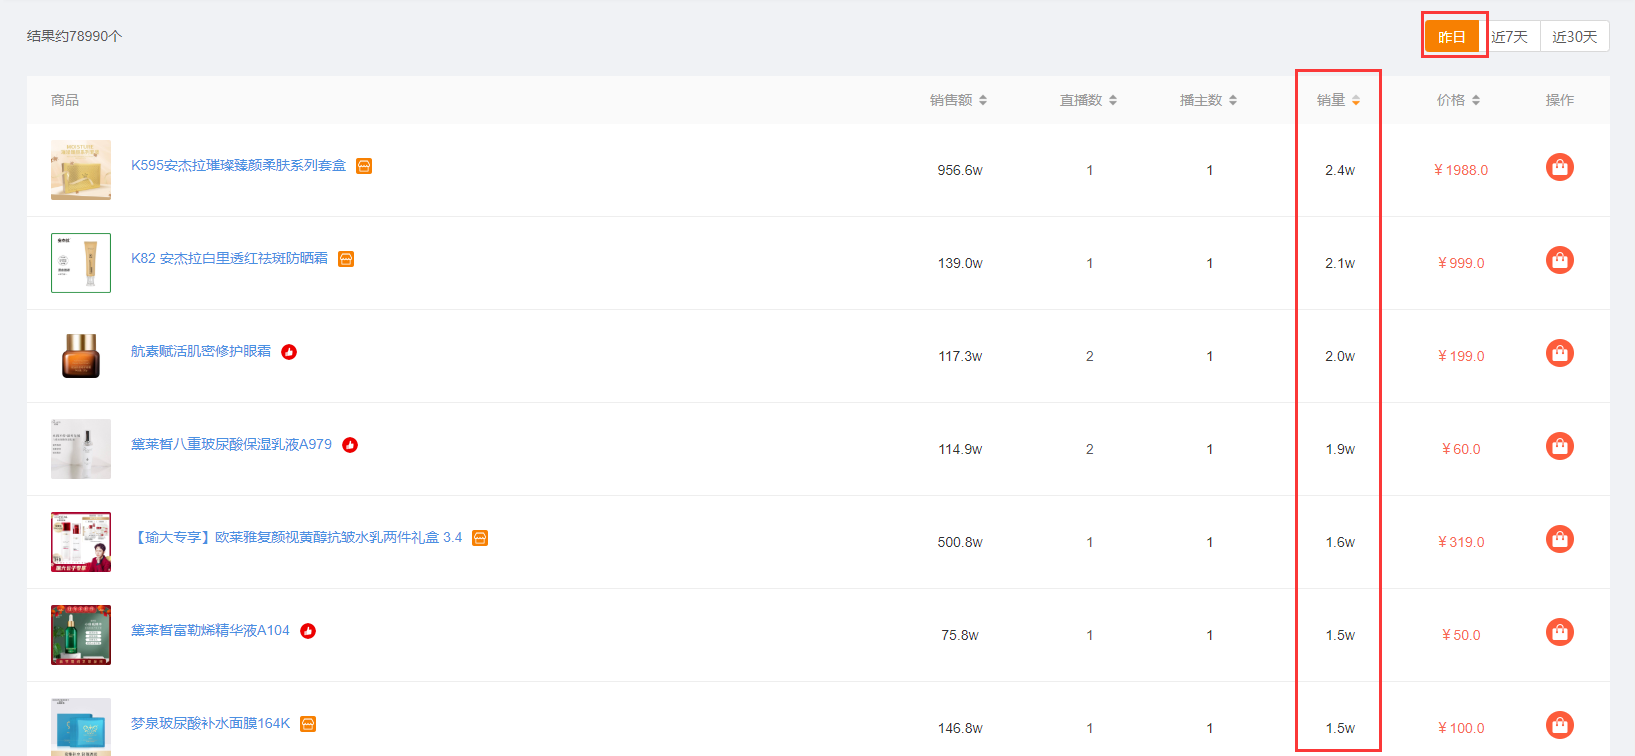The image size is (1635, 756).
Task: Click the red thumbs-up badge beside 航素赋活肌密修护眼霜
Action: click(289, 352)
